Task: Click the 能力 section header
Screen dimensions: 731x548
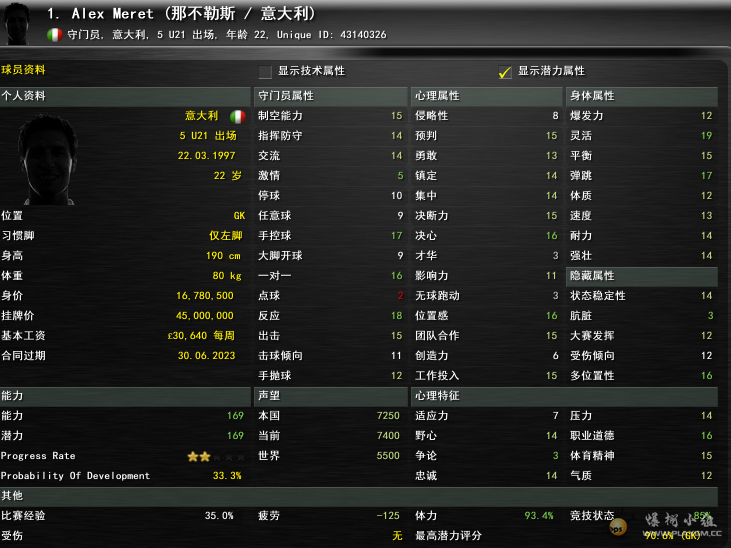Action: (x=125, y=396)
